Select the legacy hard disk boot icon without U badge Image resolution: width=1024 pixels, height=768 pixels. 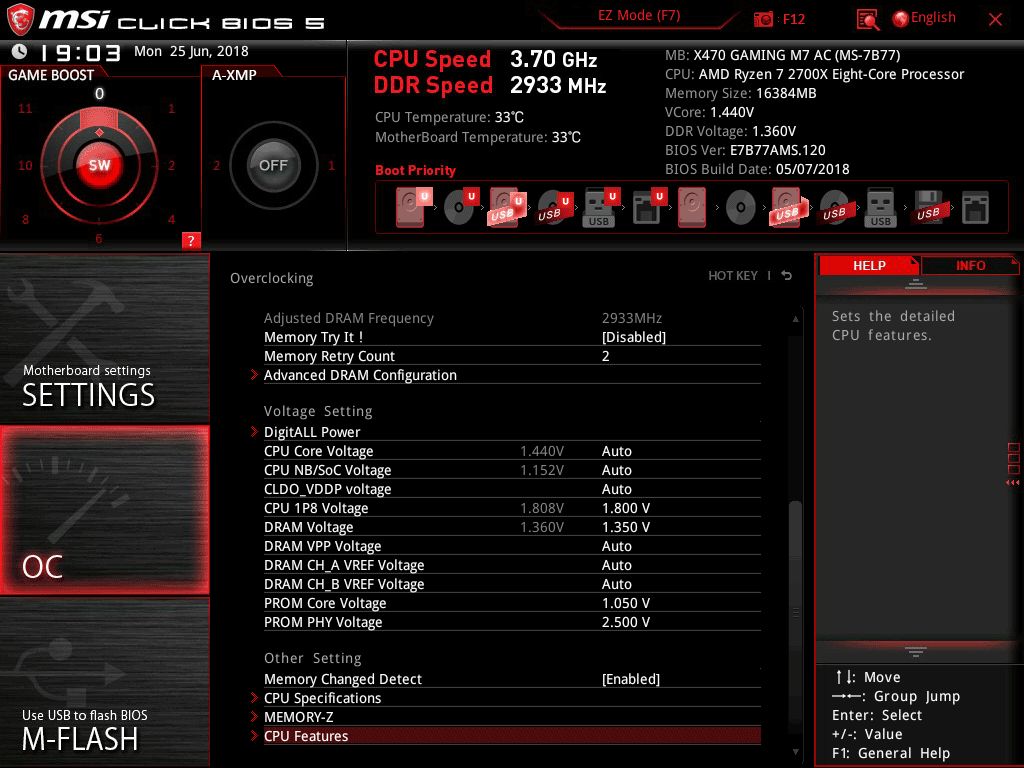pos(692,207)
